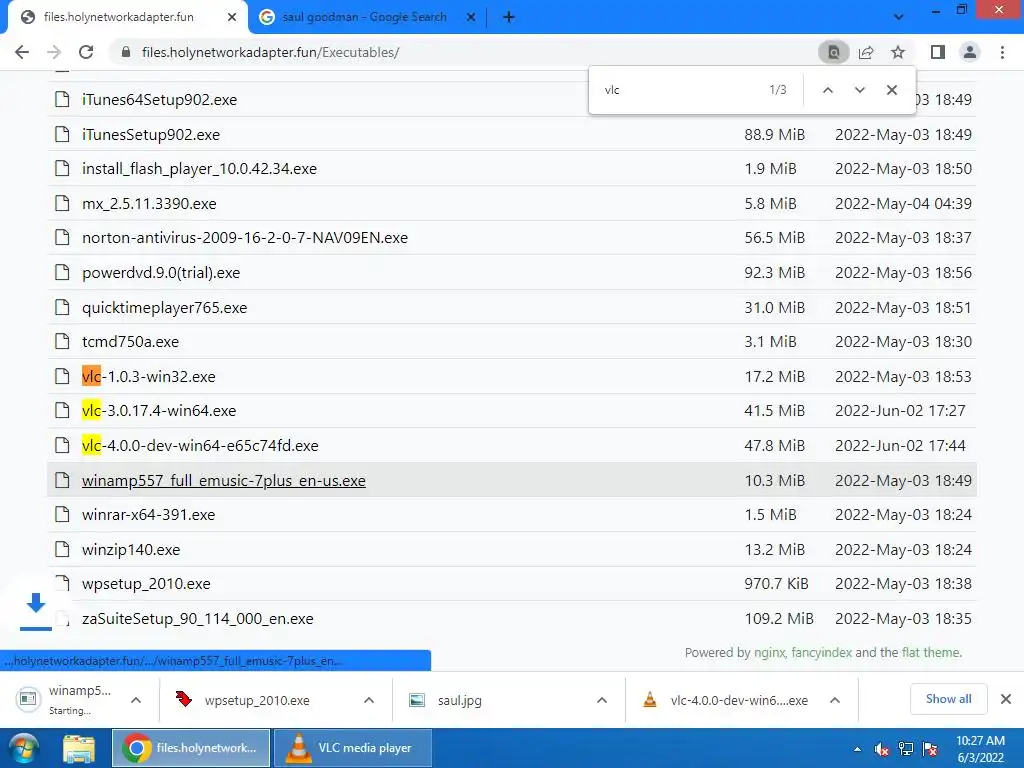Click the lock icon in address bar
The image size is (1024, 768).
pos(126,52)
